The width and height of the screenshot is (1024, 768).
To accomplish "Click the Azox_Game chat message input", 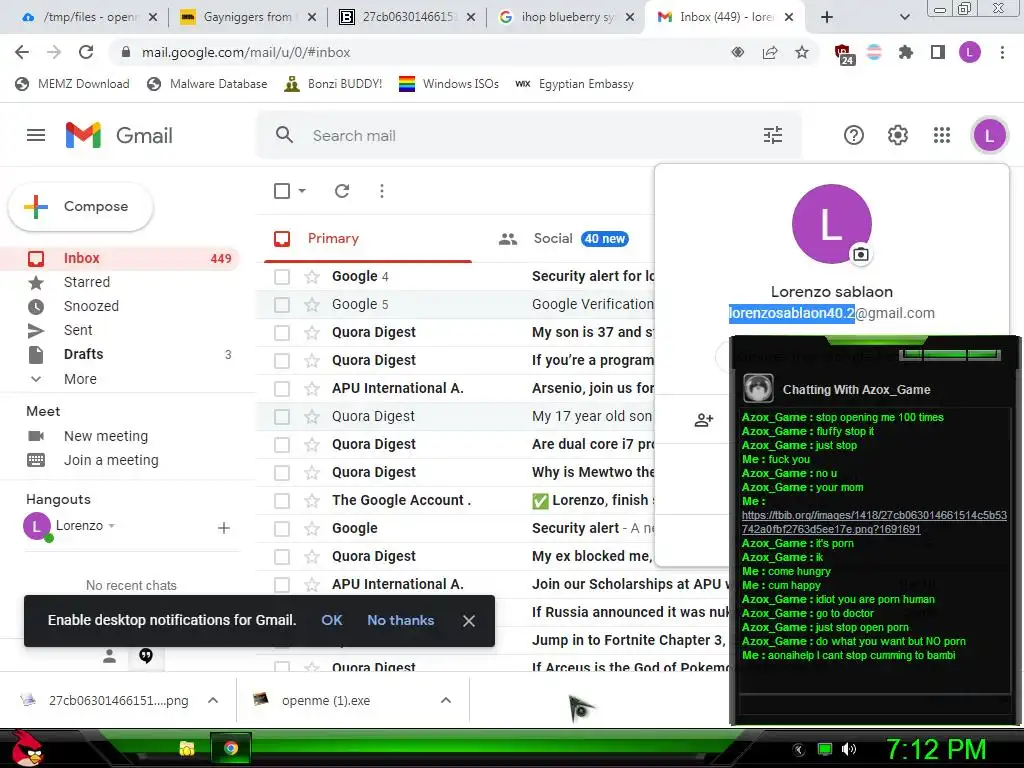I will [874, 704].
